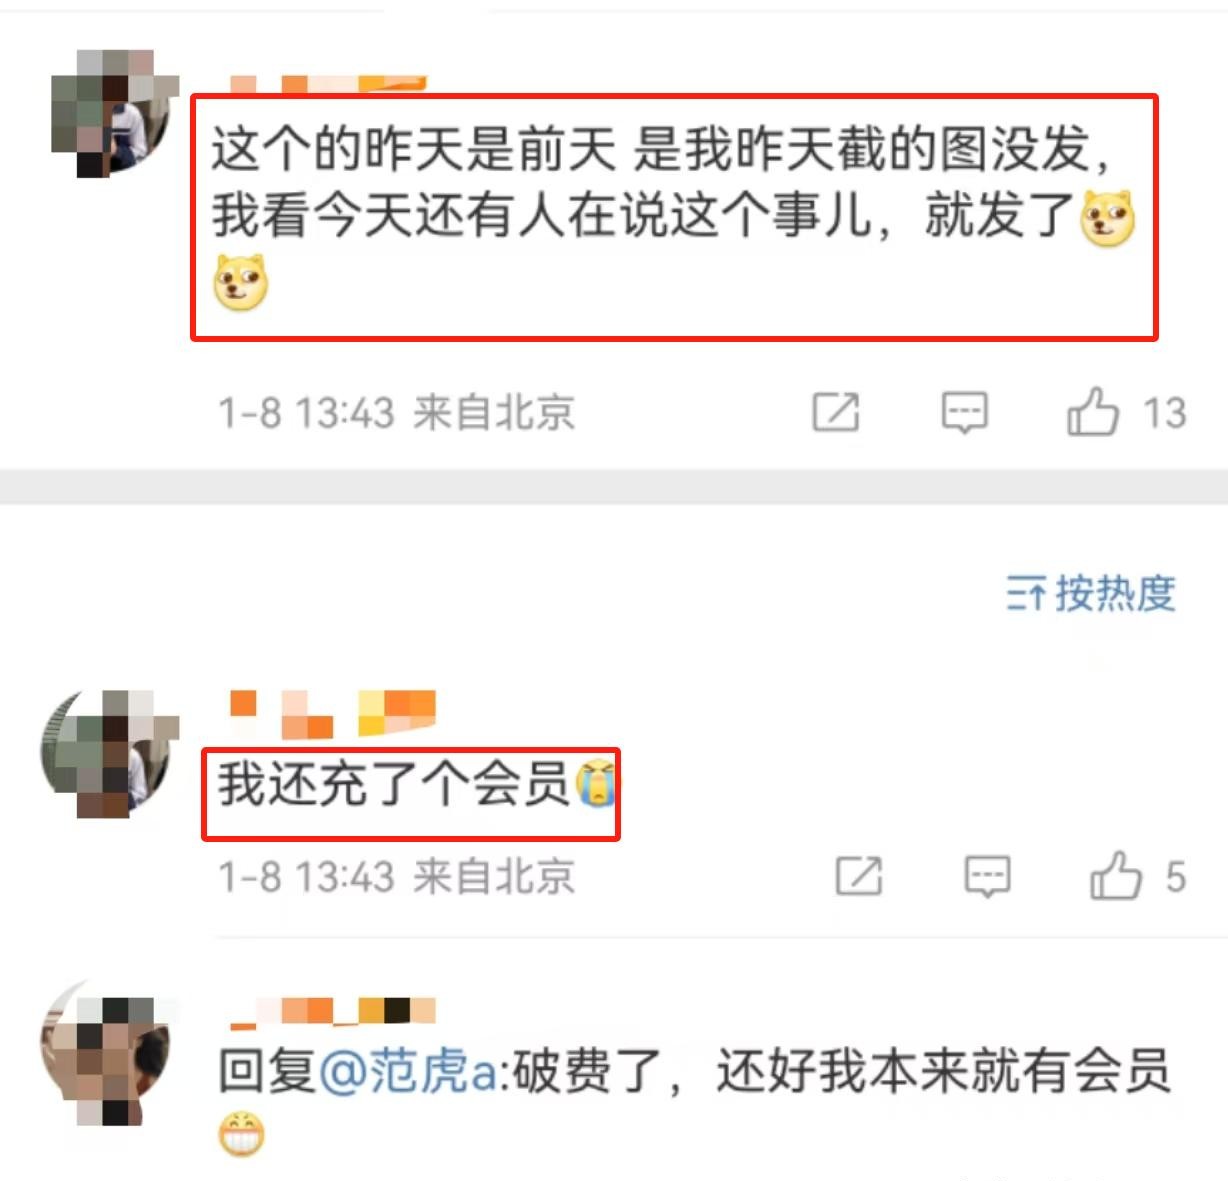Open comments on the top post

click(964, 412)
